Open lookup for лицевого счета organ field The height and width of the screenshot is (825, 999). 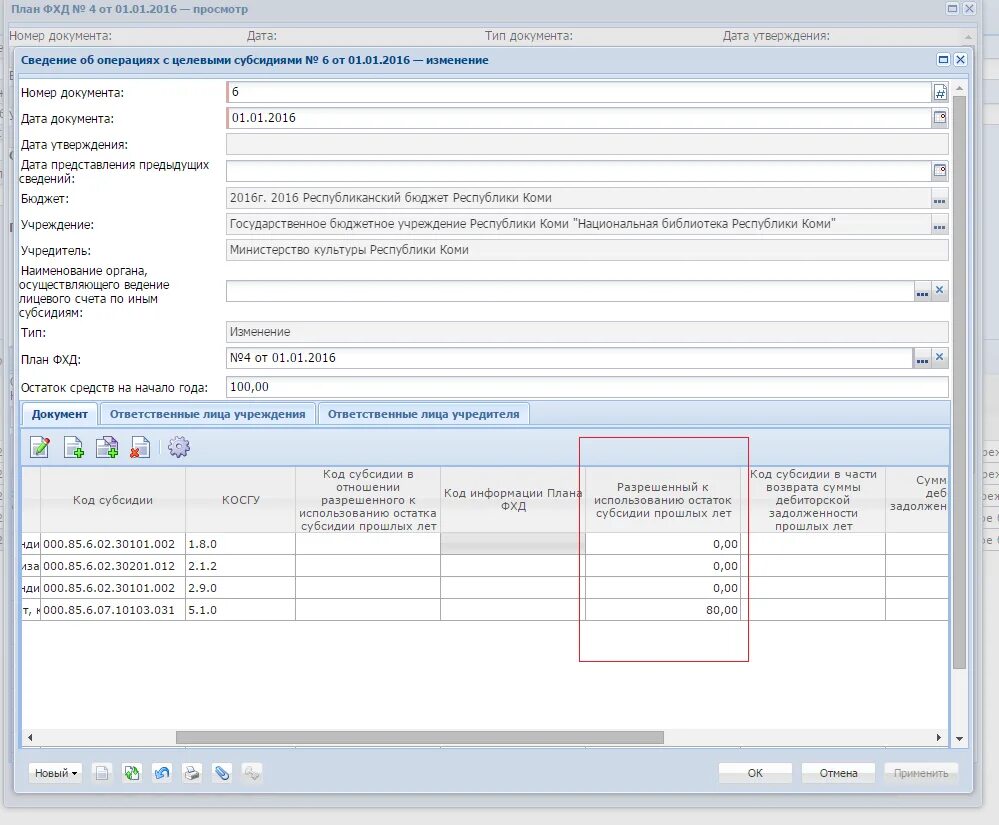coord(922,292)
